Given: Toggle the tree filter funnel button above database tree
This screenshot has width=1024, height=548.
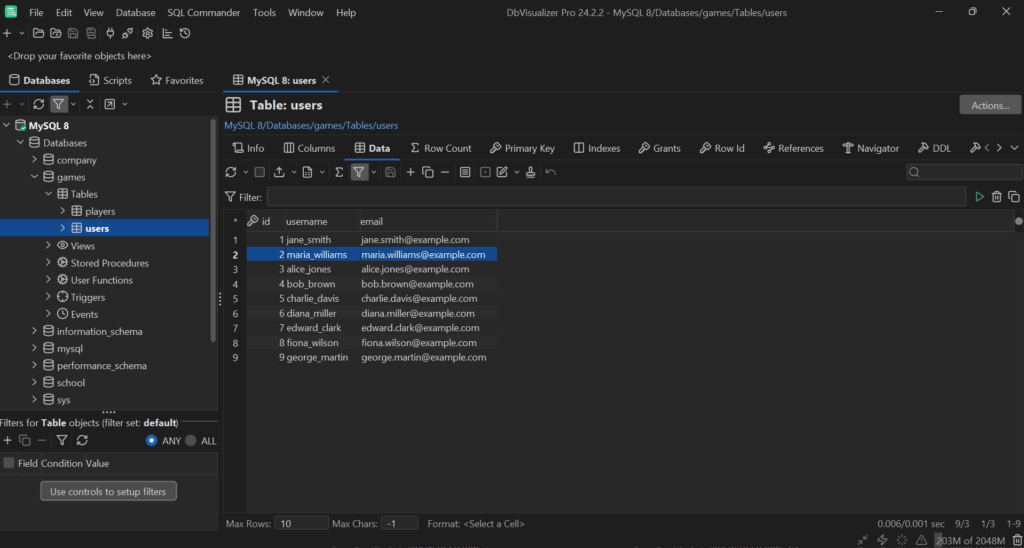Looking at the screenshot, I should [x=59, y=104].
